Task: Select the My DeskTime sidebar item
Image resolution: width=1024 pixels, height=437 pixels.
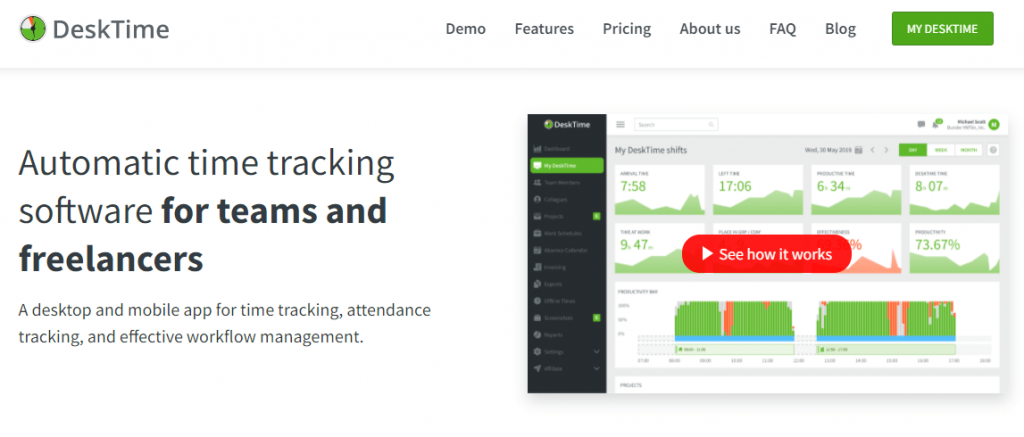Action: pos(567,166)
